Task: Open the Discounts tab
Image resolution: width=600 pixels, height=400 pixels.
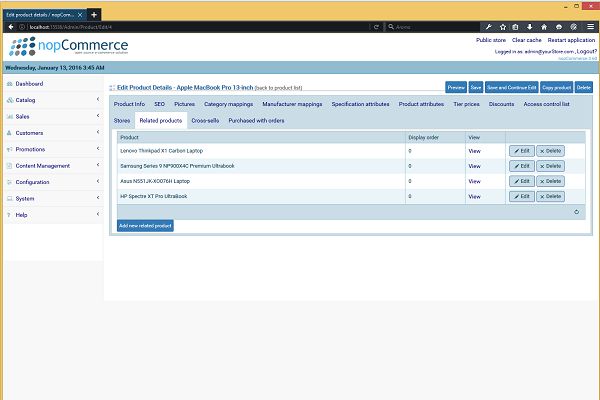Action: [501, 104]
